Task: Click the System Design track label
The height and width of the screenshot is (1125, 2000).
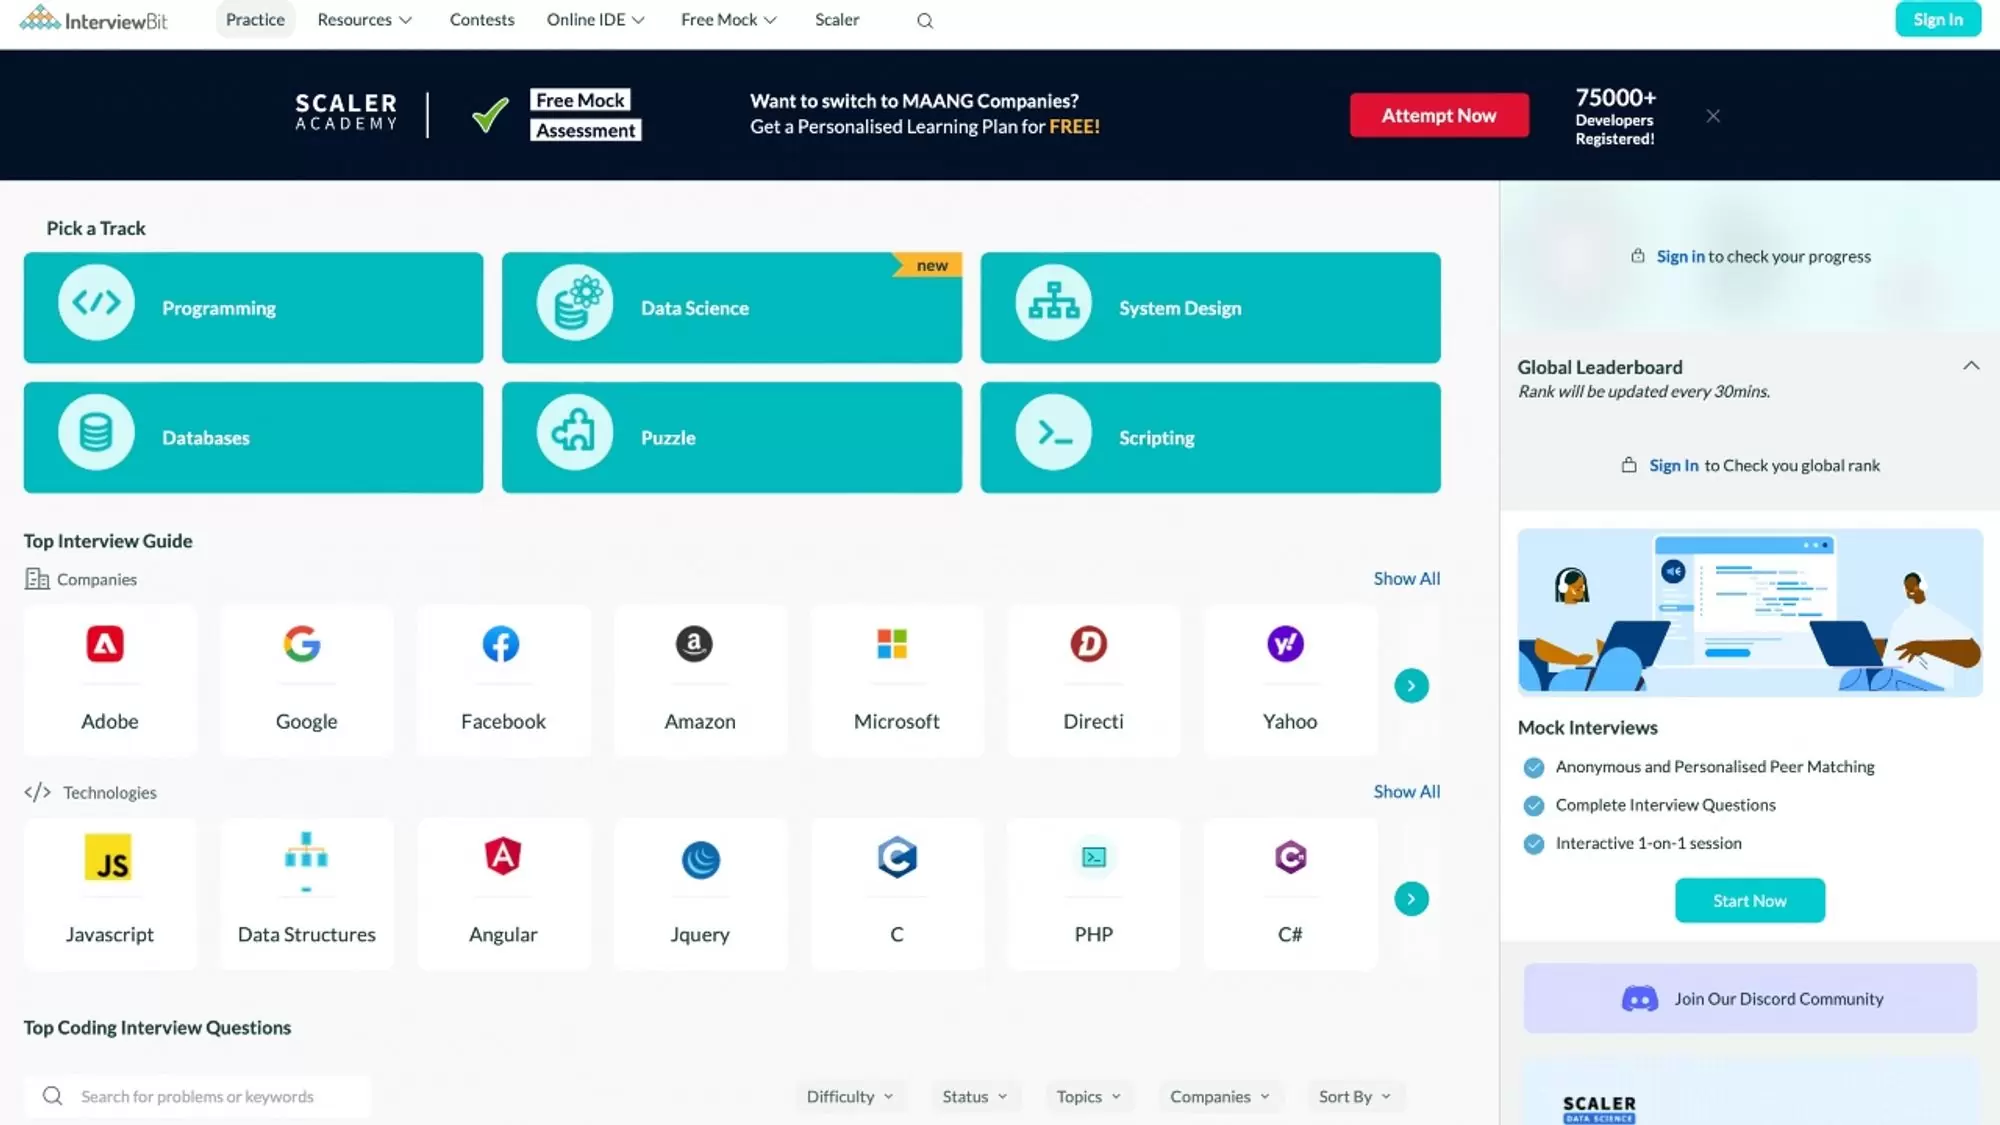Action: coord(1180,308)
